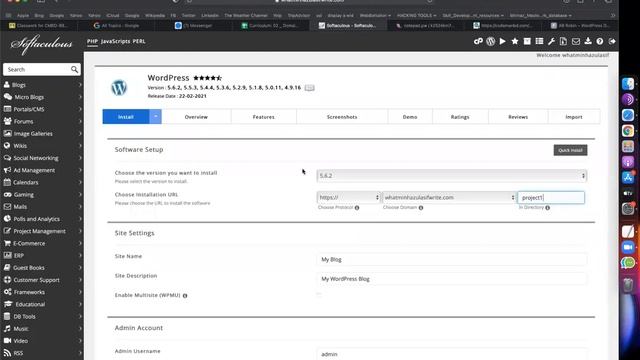Tick the Enable Multisite (WPMU) checkbox
The image size is (640, 360).
coord(319,295)
